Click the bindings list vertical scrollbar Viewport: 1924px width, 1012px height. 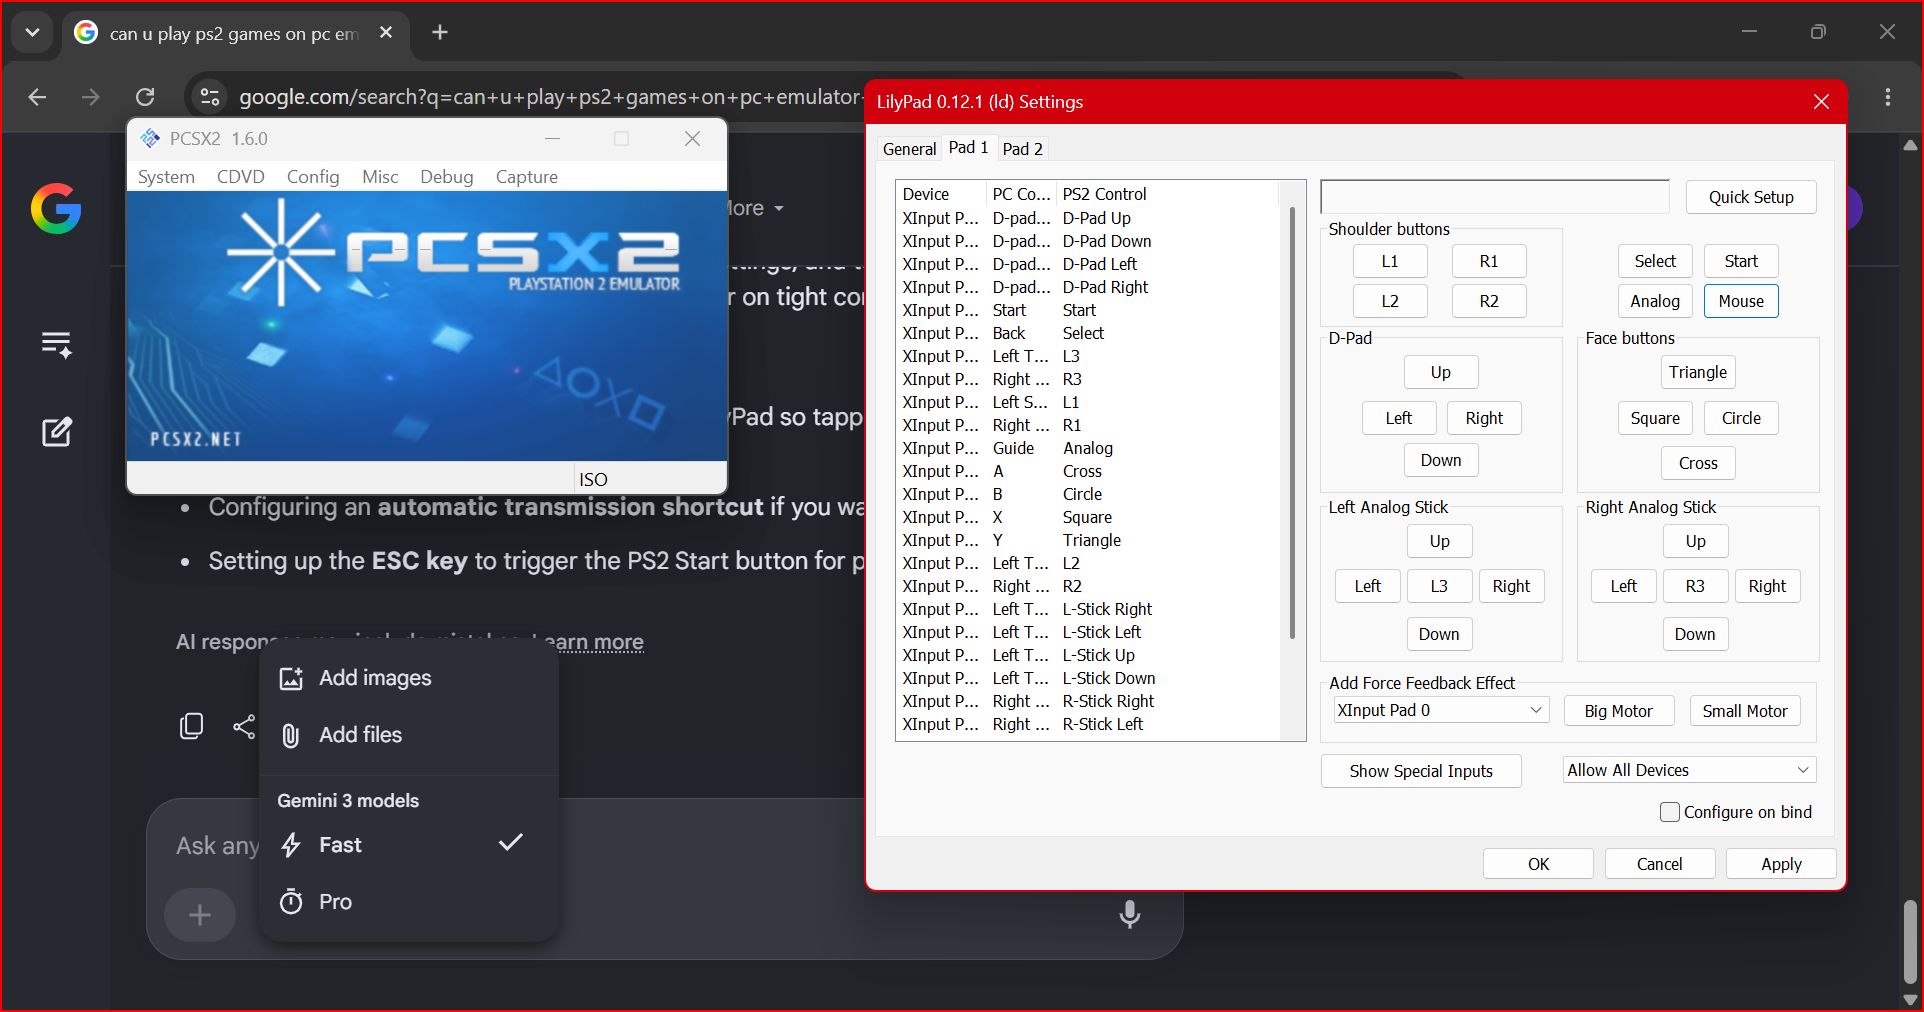pyautogui.click(x=1292, y=423)
